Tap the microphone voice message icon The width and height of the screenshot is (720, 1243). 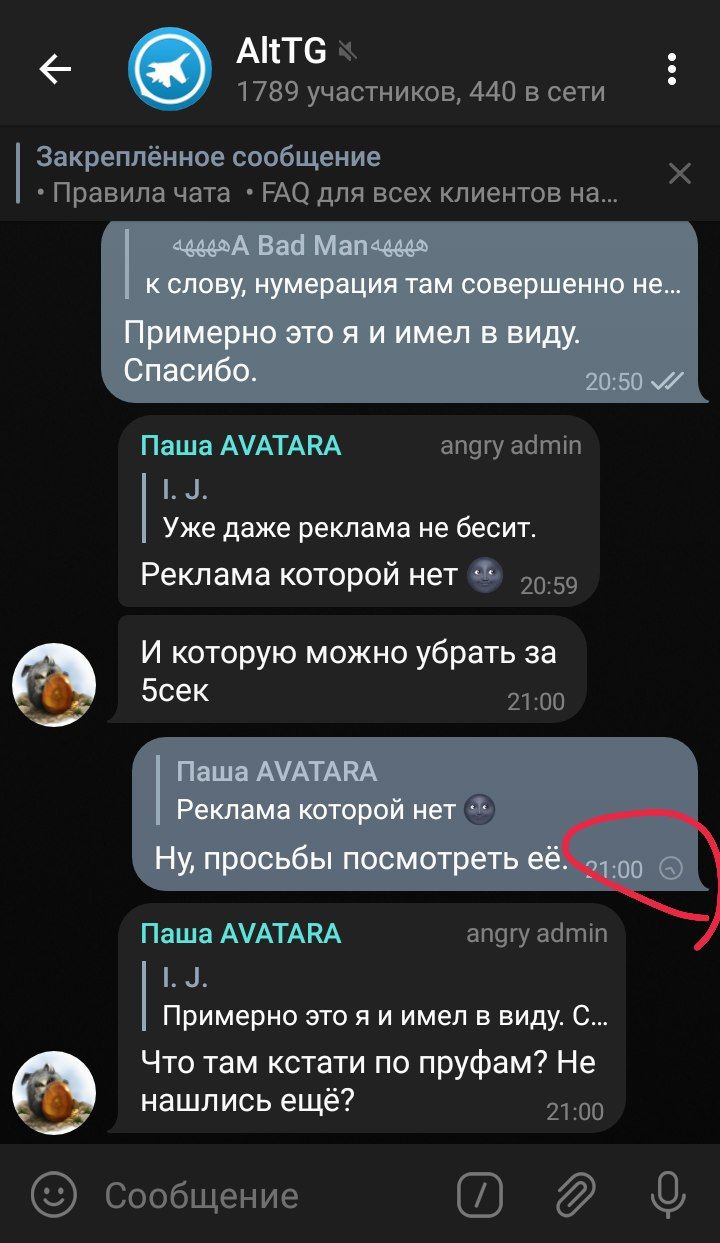click(668, 1194)
